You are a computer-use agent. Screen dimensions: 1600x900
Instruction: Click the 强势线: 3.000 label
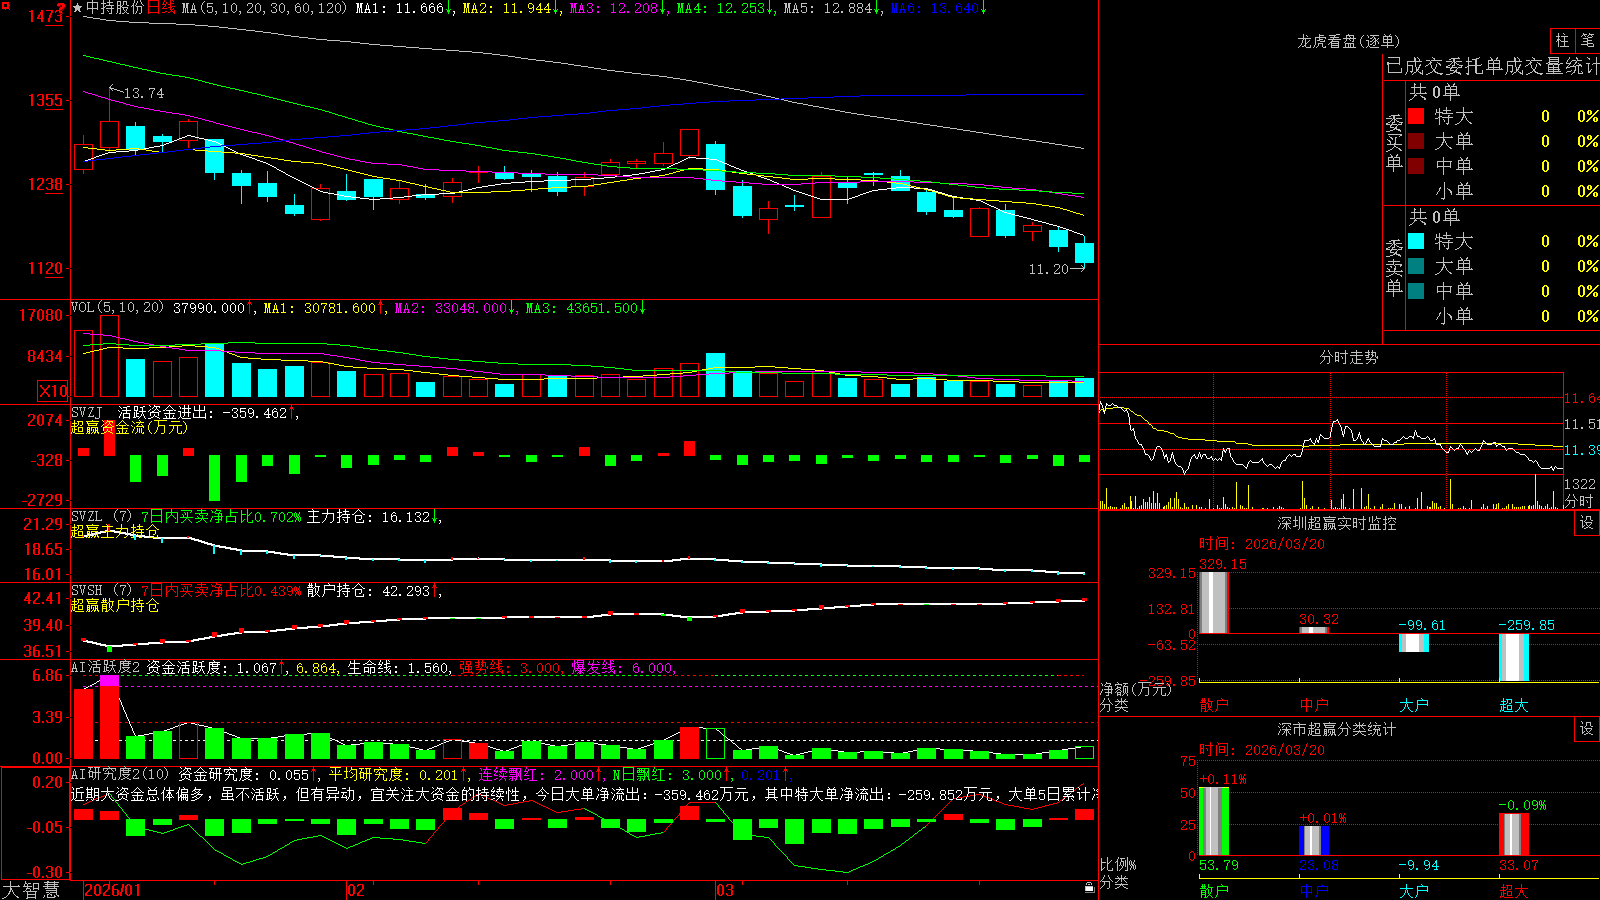pos(510,667)
